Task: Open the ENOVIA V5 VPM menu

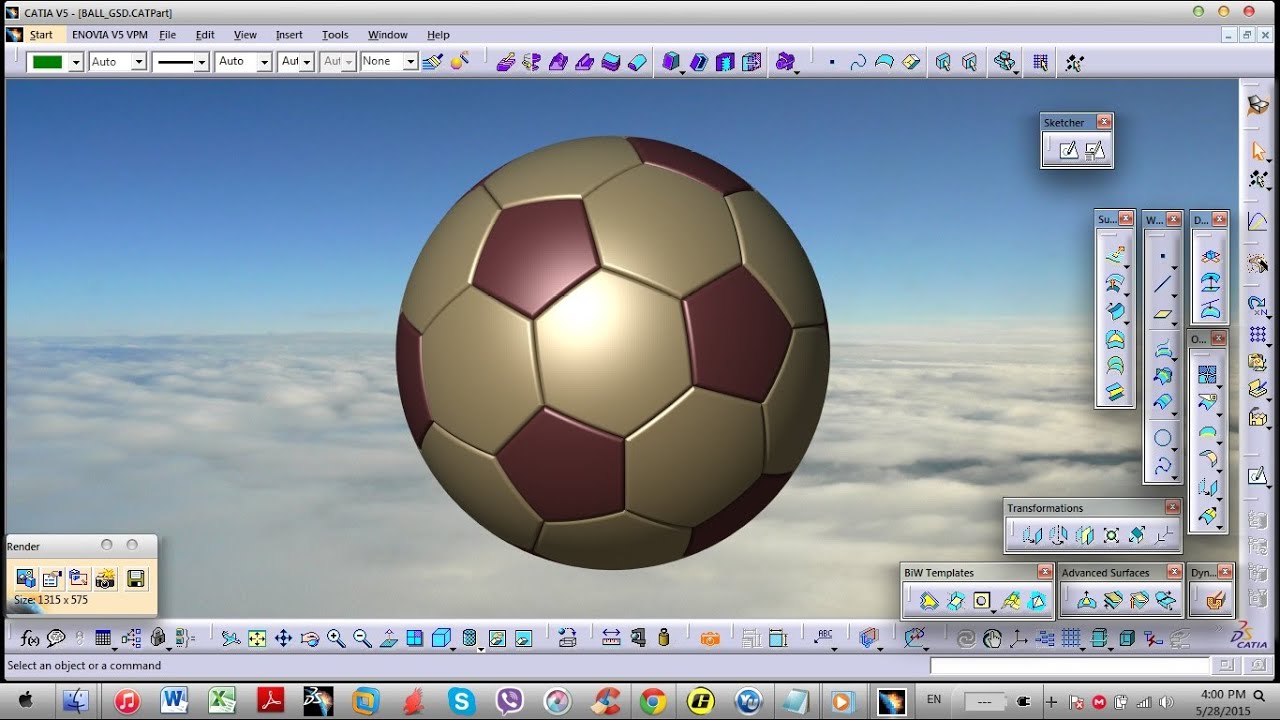Action: pos(110,35)
